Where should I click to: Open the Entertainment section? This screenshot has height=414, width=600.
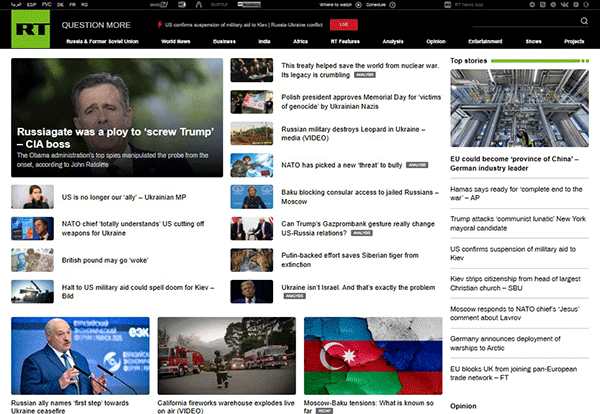click(485, 41)
